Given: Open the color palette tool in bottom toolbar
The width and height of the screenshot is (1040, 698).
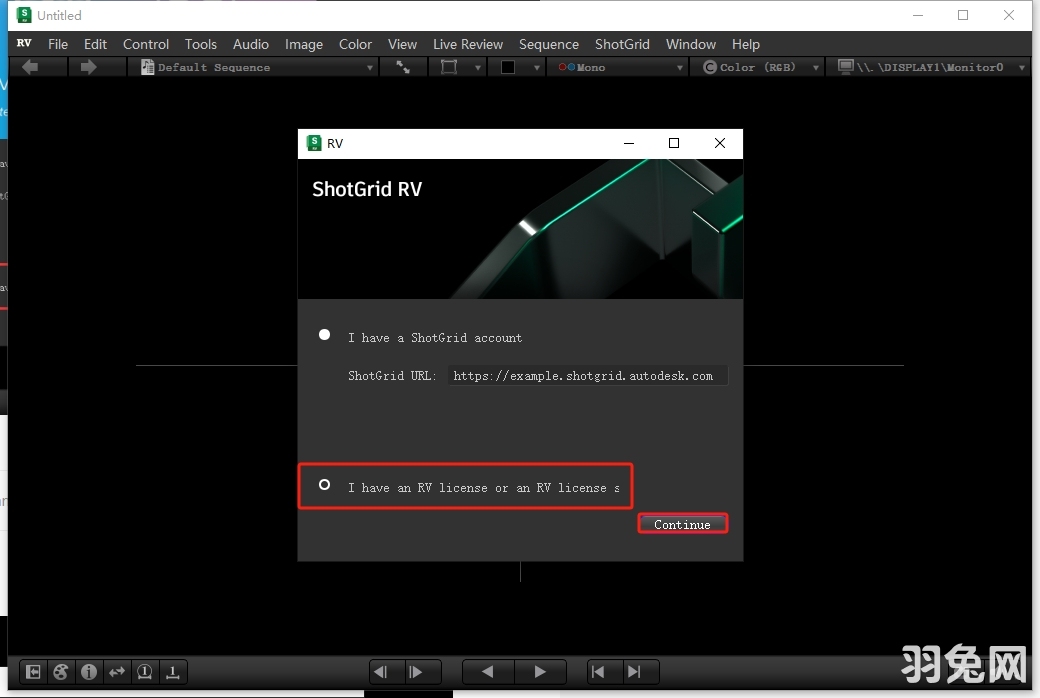Looking at the screenshot, I should pos(60,672).
